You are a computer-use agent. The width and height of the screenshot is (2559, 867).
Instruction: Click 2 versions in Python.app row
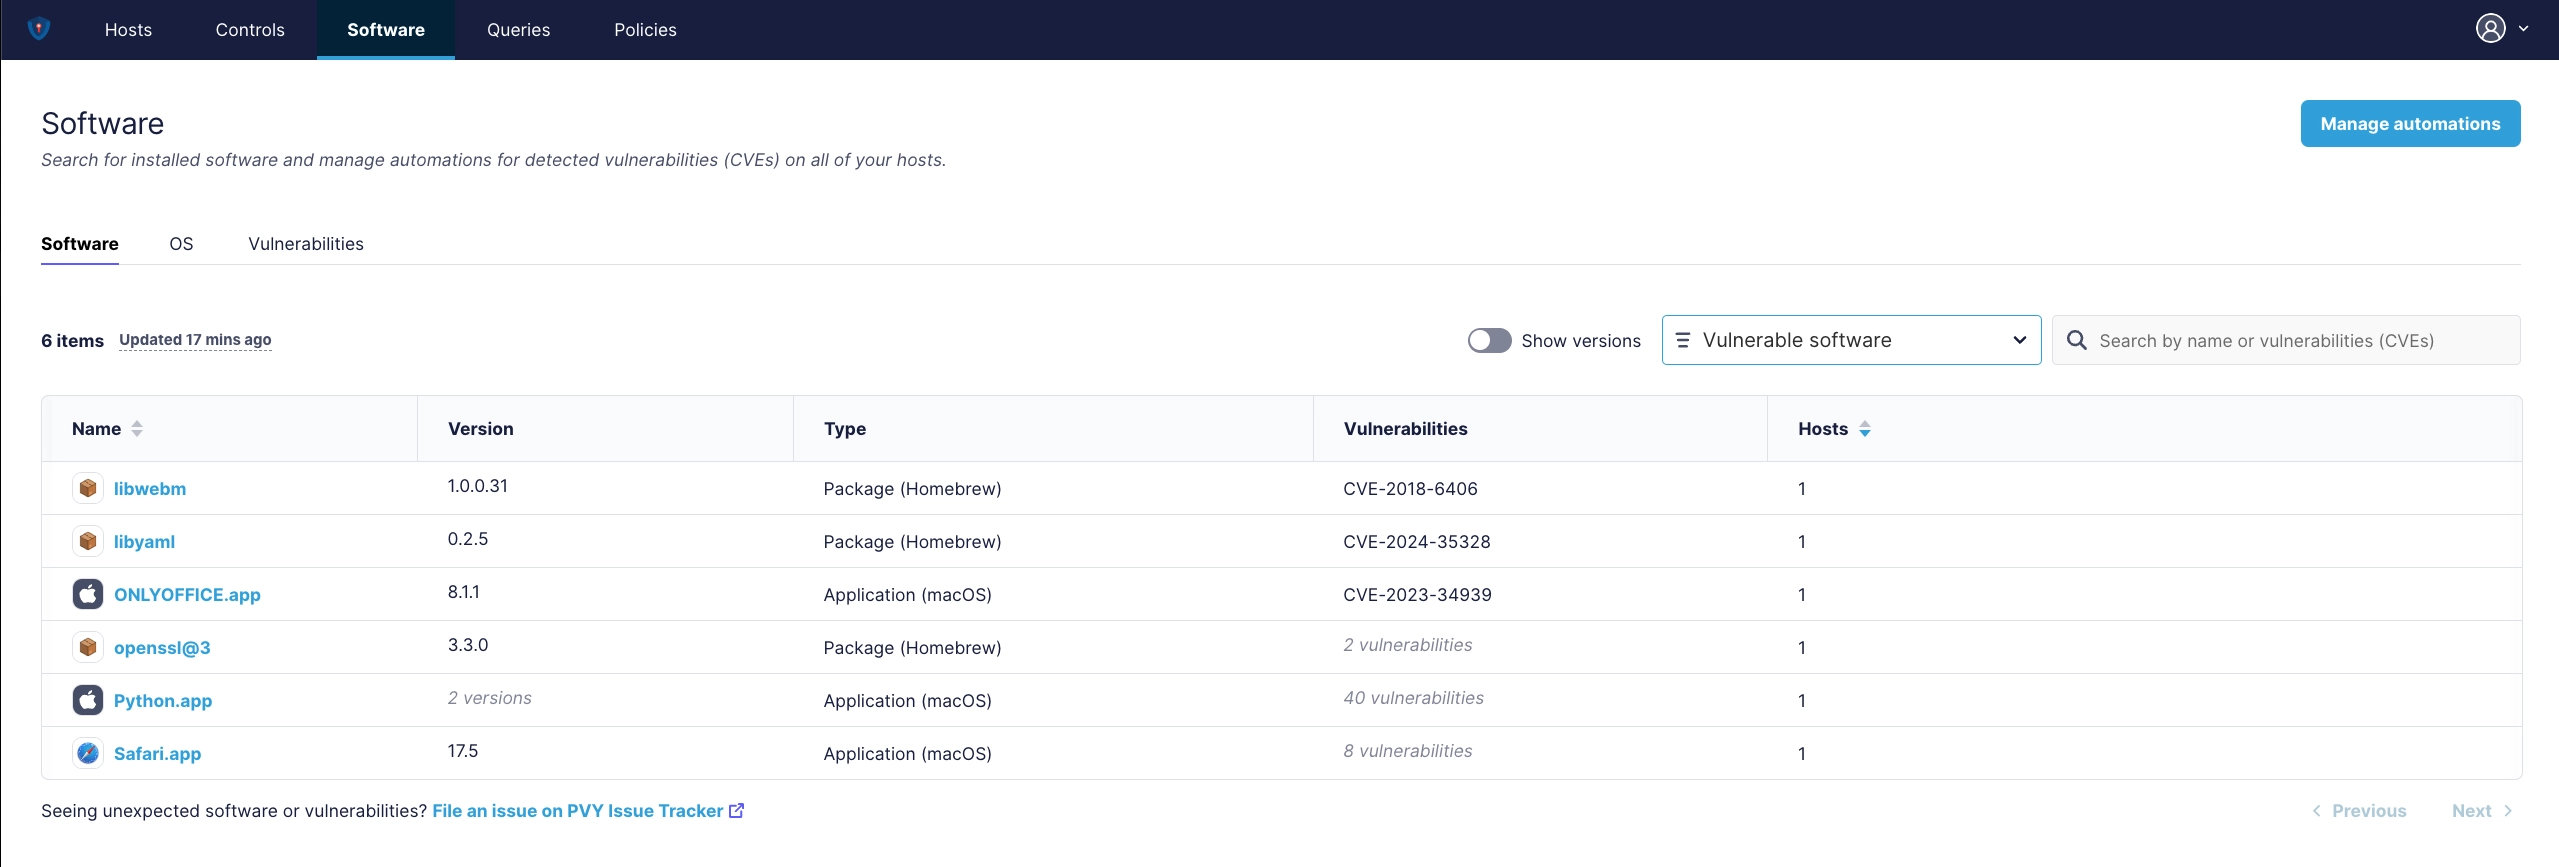pos(489,698)
